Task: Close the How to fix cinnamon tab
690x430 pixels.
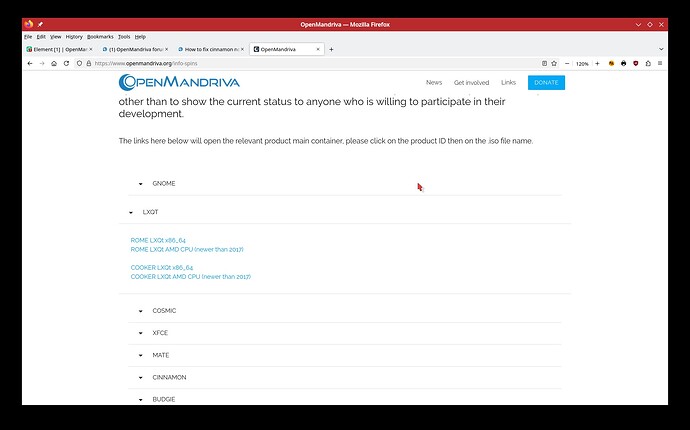Action: (x=242, y=49)
